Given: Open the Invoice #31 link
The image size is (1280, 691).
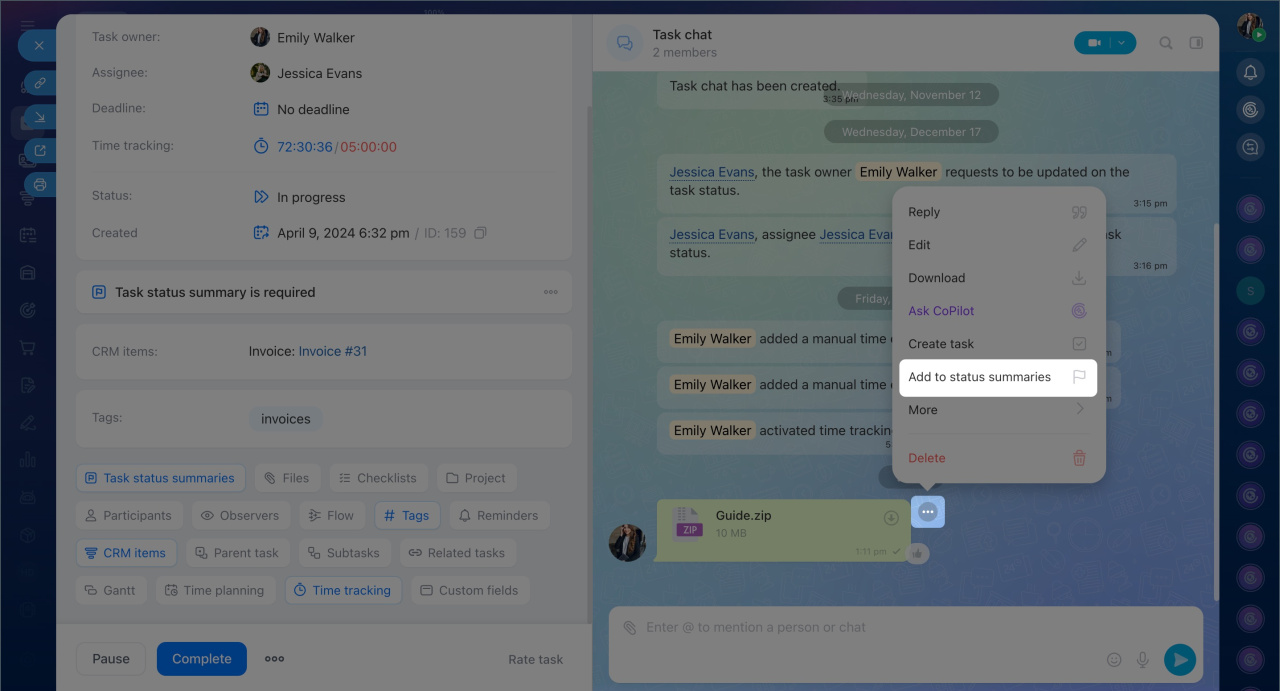Looking at the screenshot, I should 333,351.
